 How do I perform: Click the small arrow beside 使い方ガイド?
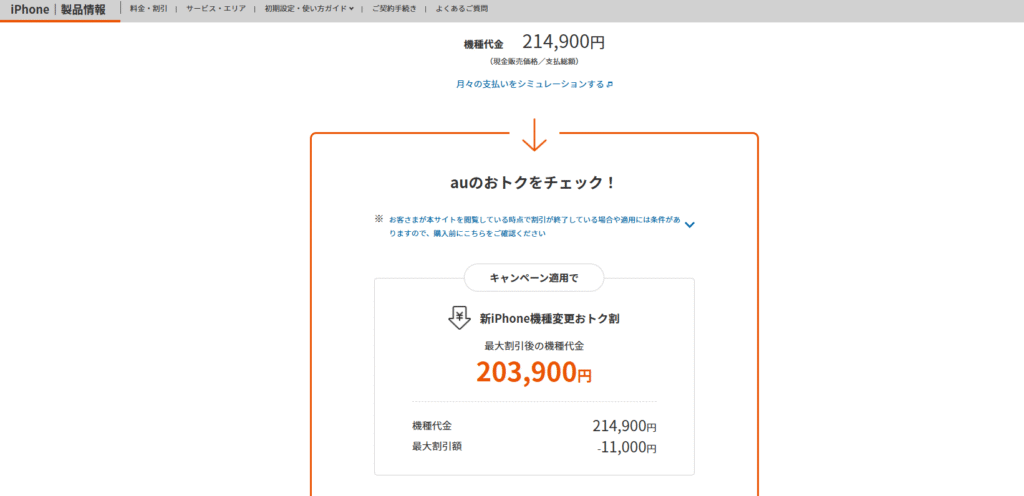click(x=351, y=9)
